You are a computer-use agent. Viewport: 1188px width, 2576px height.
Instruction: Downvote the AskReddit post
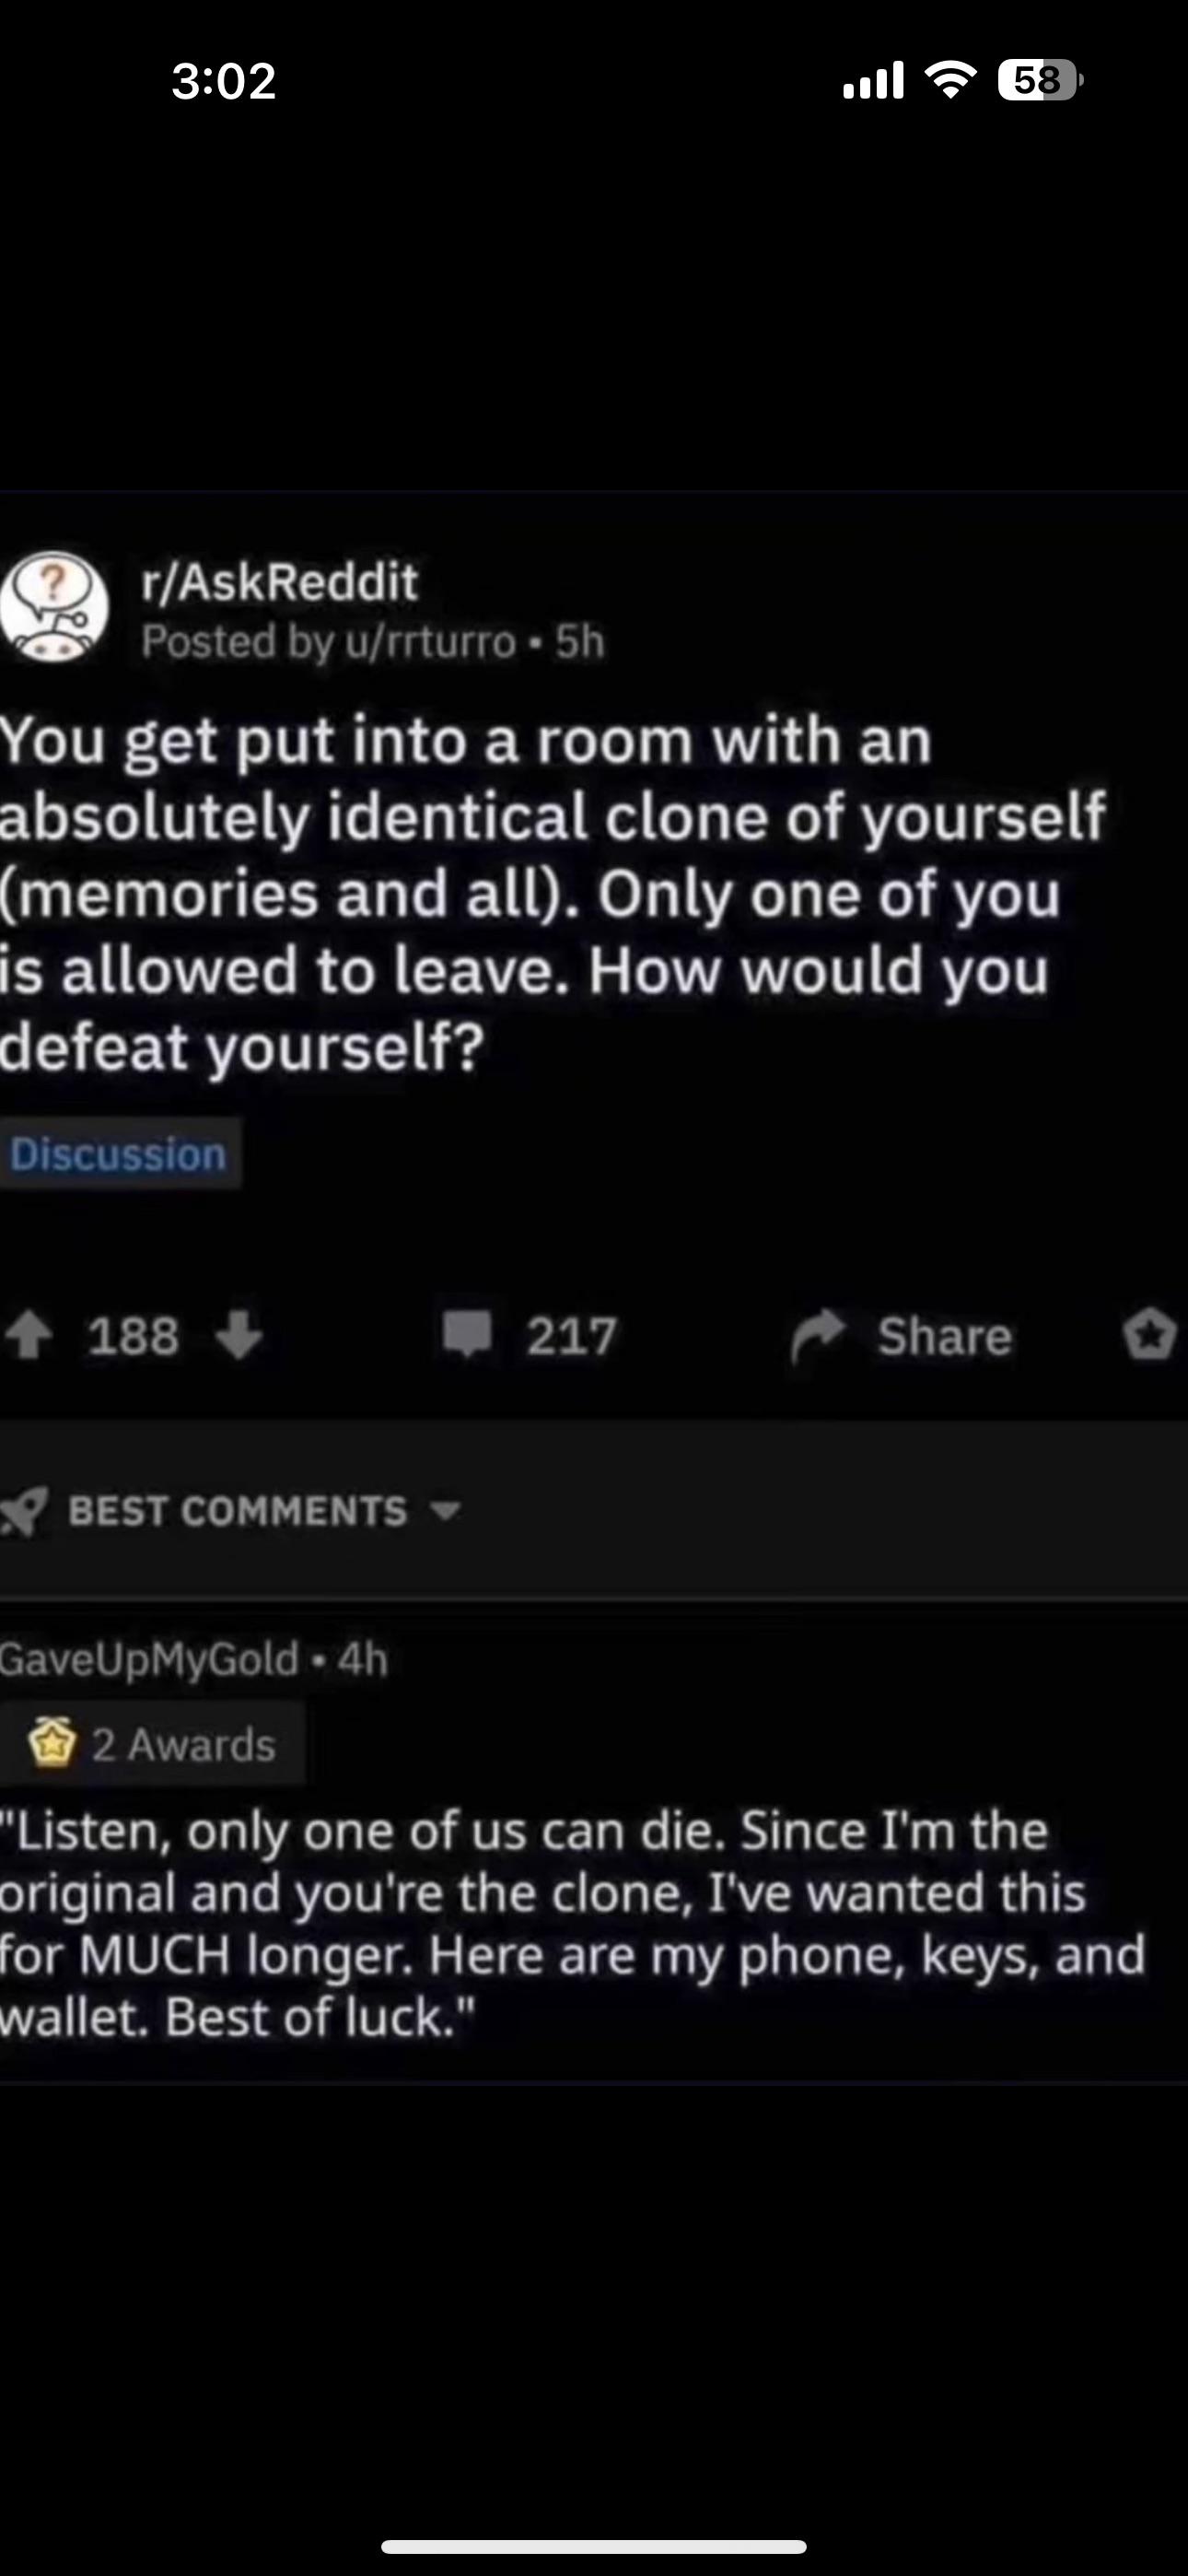238,1336
